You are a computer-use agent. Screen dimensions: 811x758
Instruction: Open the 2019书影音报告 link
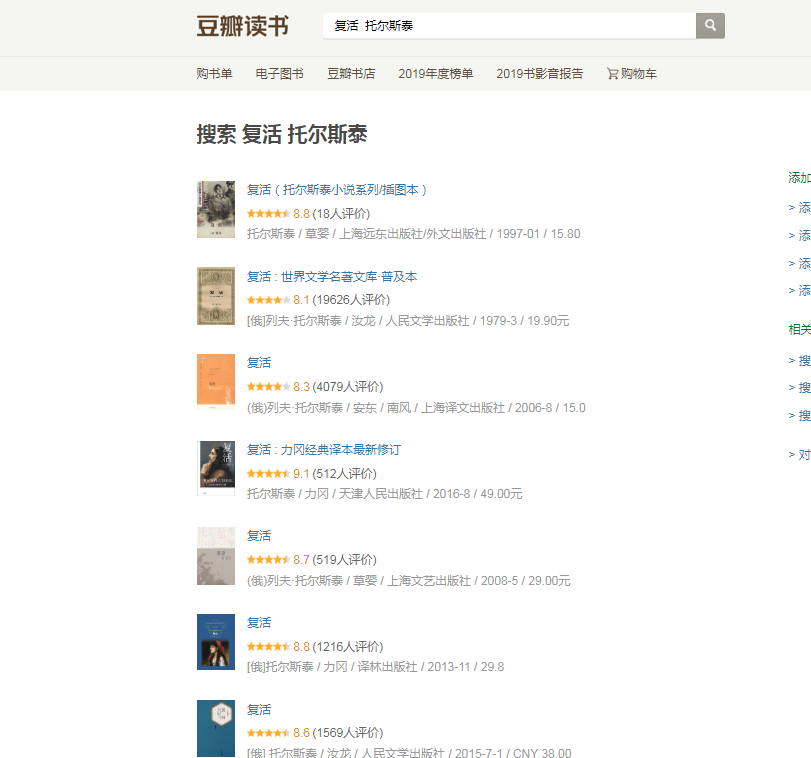tap(539, 74)
